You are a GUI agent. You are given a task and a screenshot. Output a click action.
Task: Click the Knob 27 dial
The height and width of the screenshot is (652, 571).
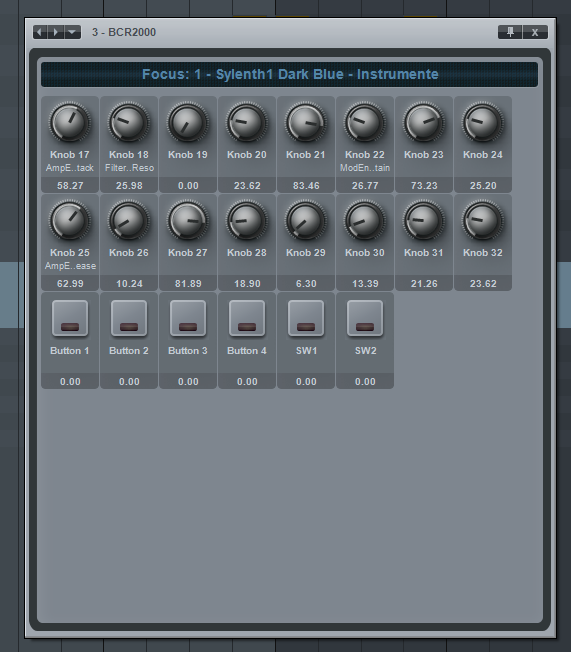tap(188, 221)
